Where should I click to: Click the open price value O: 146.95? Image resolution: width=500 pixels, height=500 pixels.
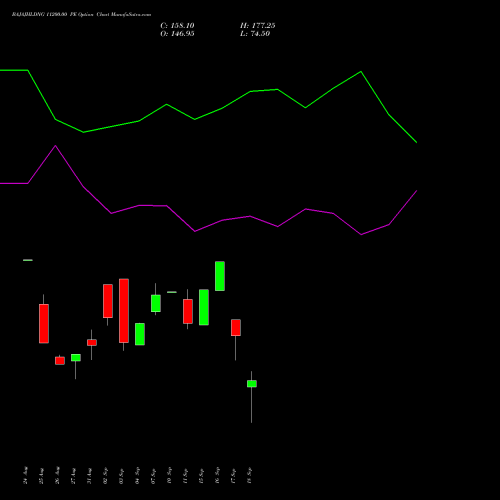(x=177, y=34)
